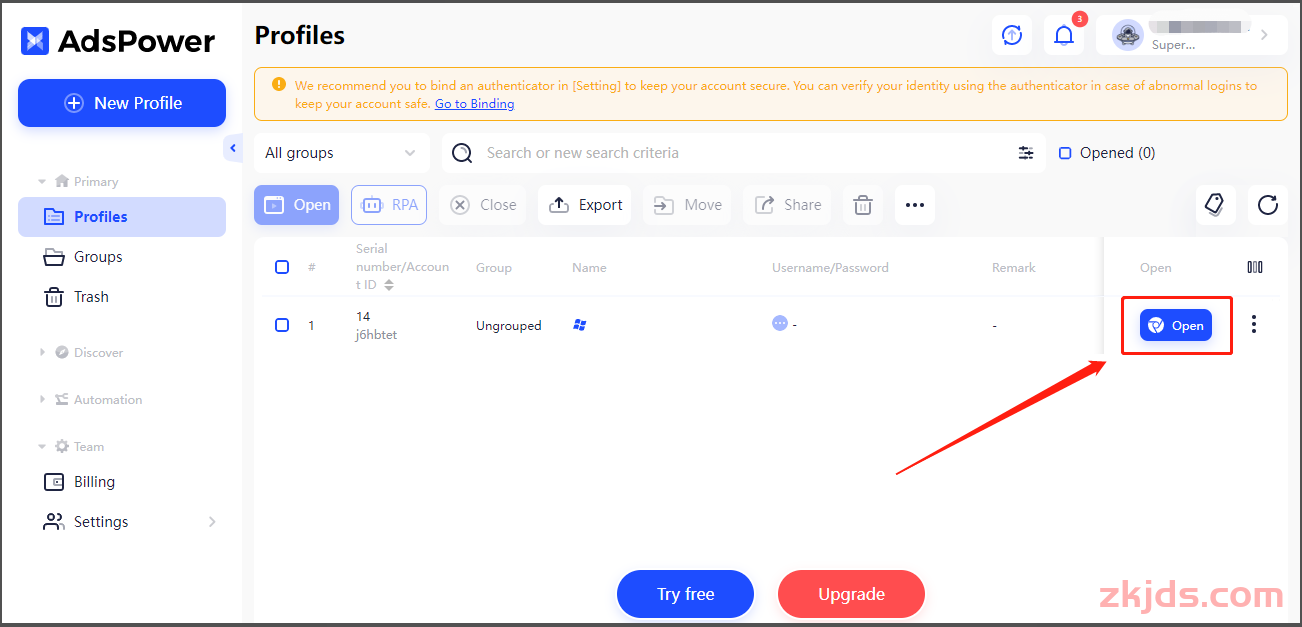Open the column settings icon
The height and width of the screenshot is (627, 1302).
click(x=1255, y=267)
